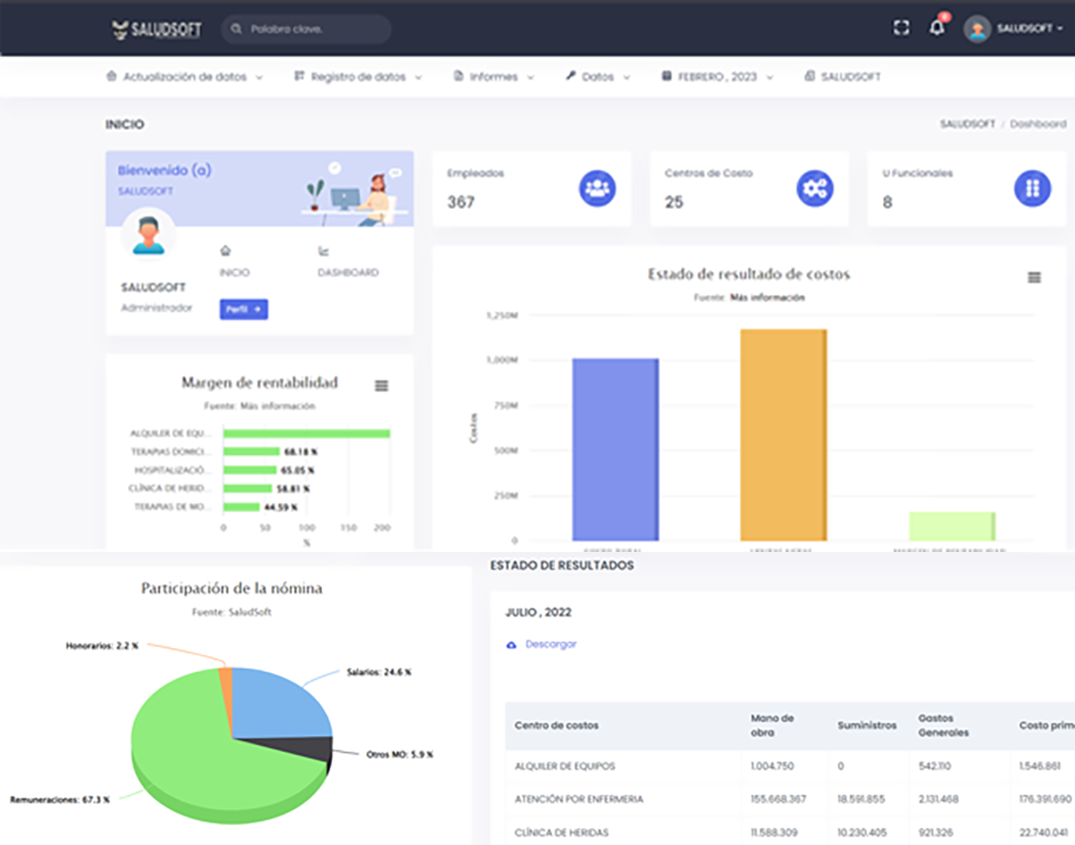Click the INICIO home icon
Viewport: 1075px width, 845px height.
[x=225, y=251]
